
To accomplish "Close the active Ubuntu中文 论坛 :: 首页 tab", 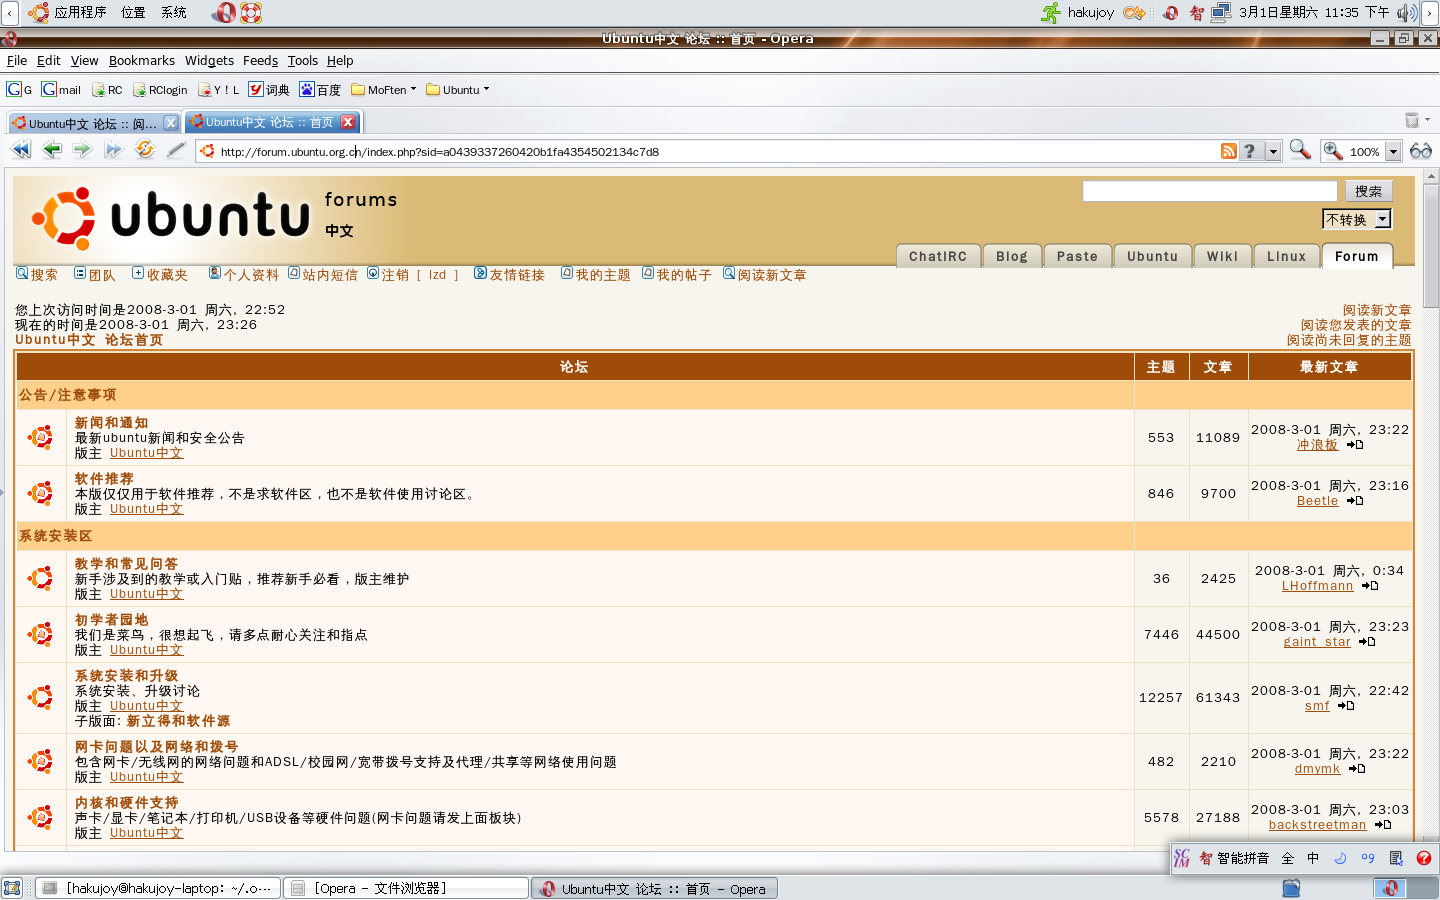I will [348, 122].
